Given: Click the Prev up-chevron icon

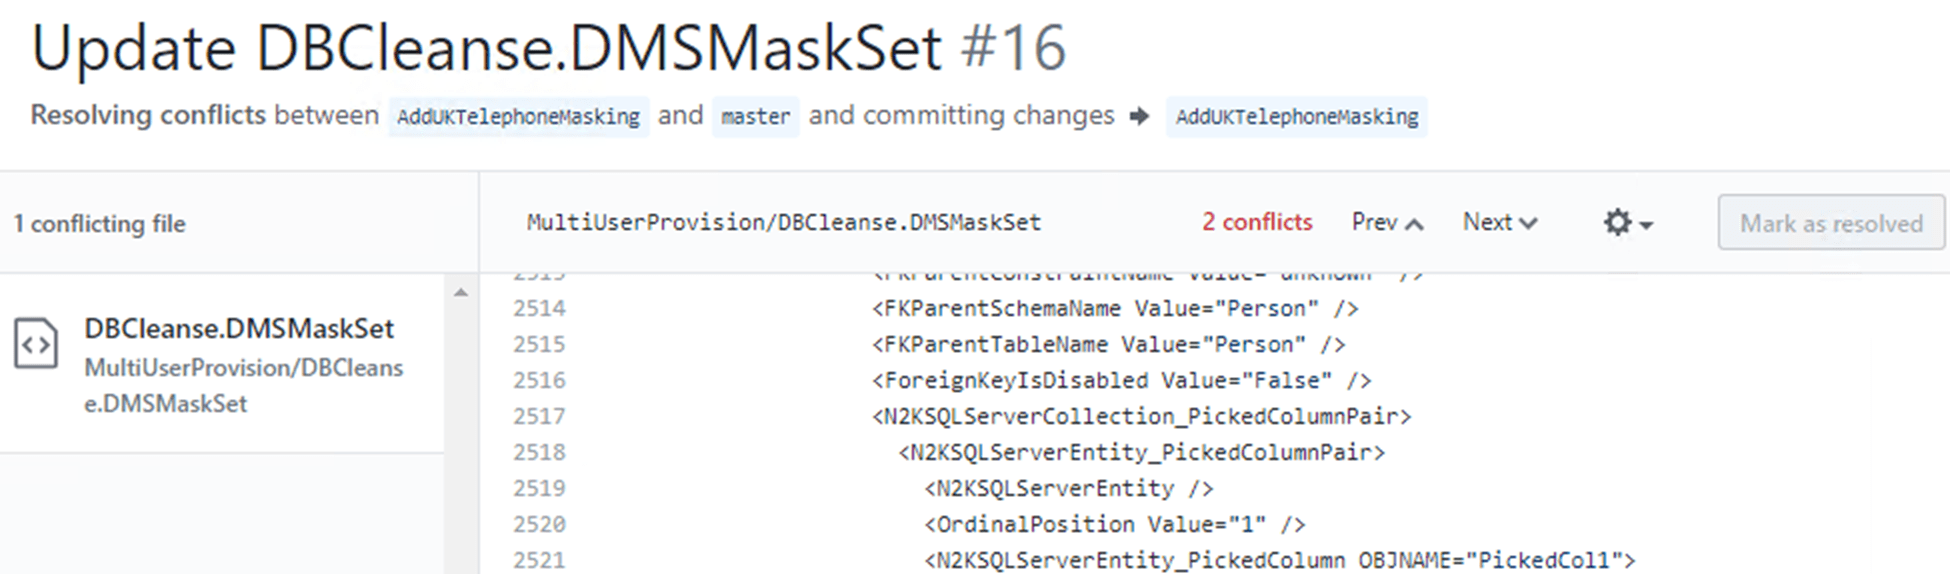Looking at the screenshot, I should tap(1414, 224).
